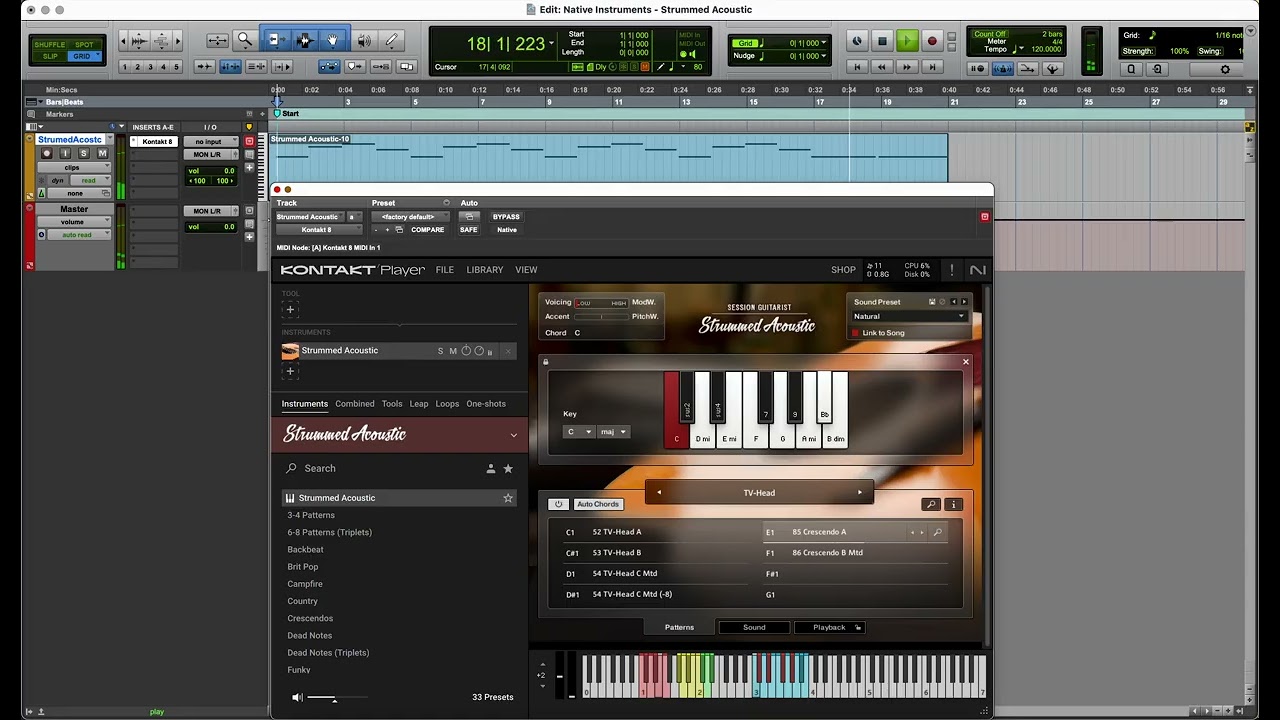
Task: Click favorites star beside Strummed Acoustic preset
Action: [507, 498]
